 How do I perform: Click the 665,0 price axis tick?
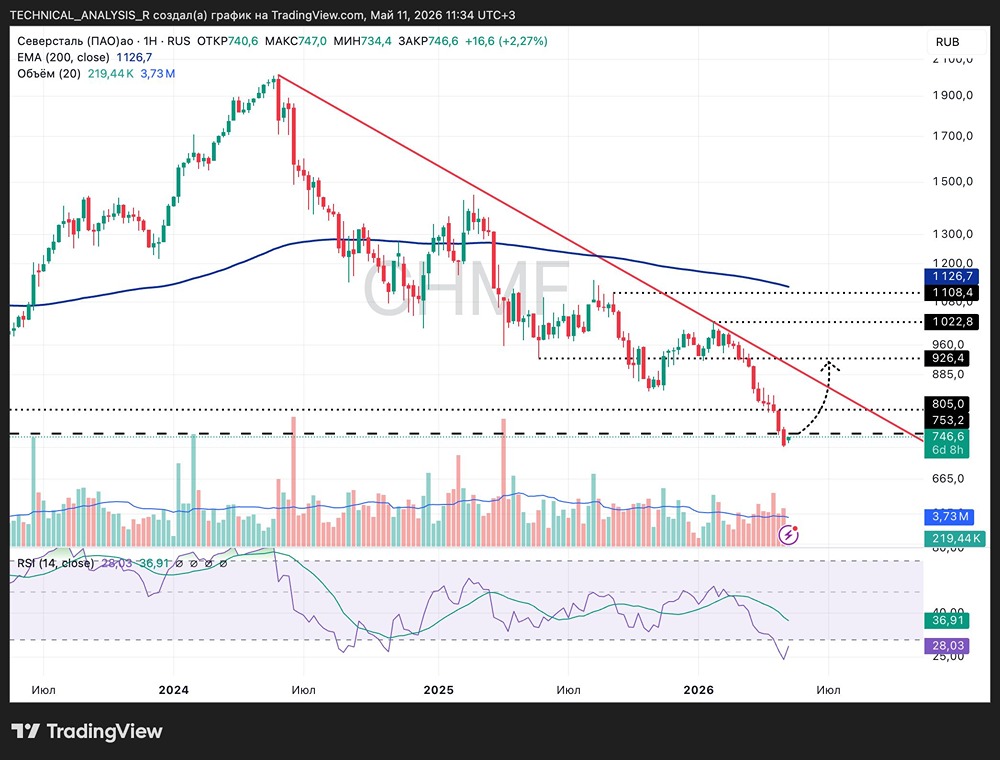[x=948, y=478]
